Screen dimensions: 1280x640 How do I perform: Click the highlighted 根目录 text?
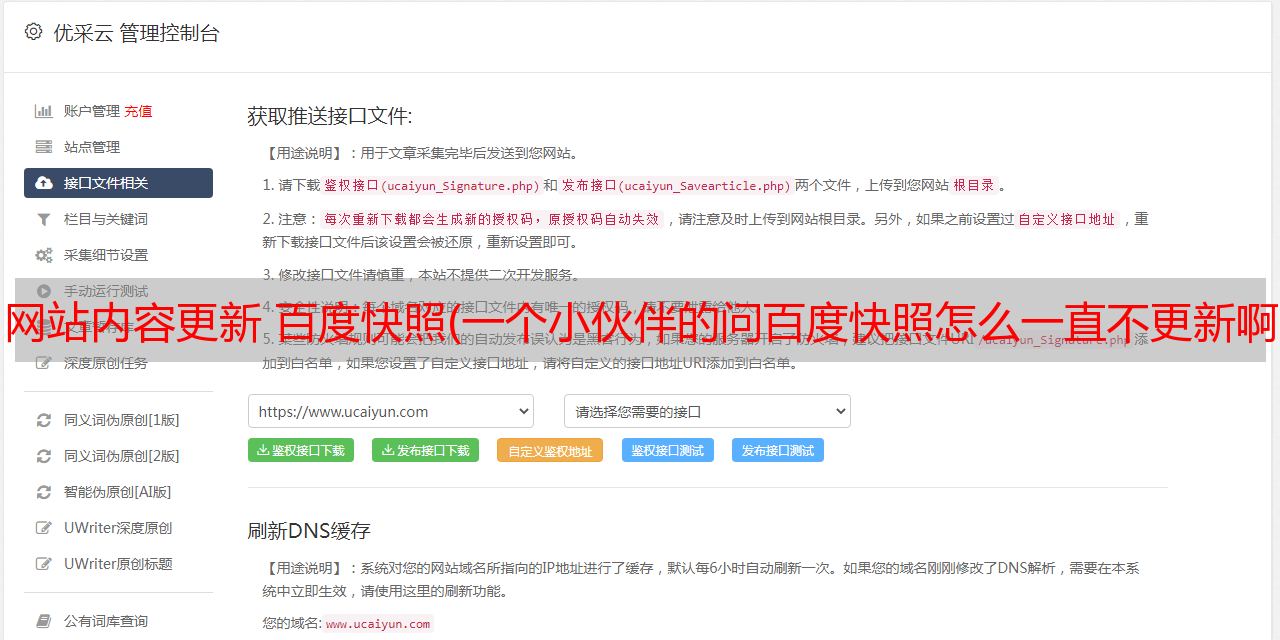[973, 185]
